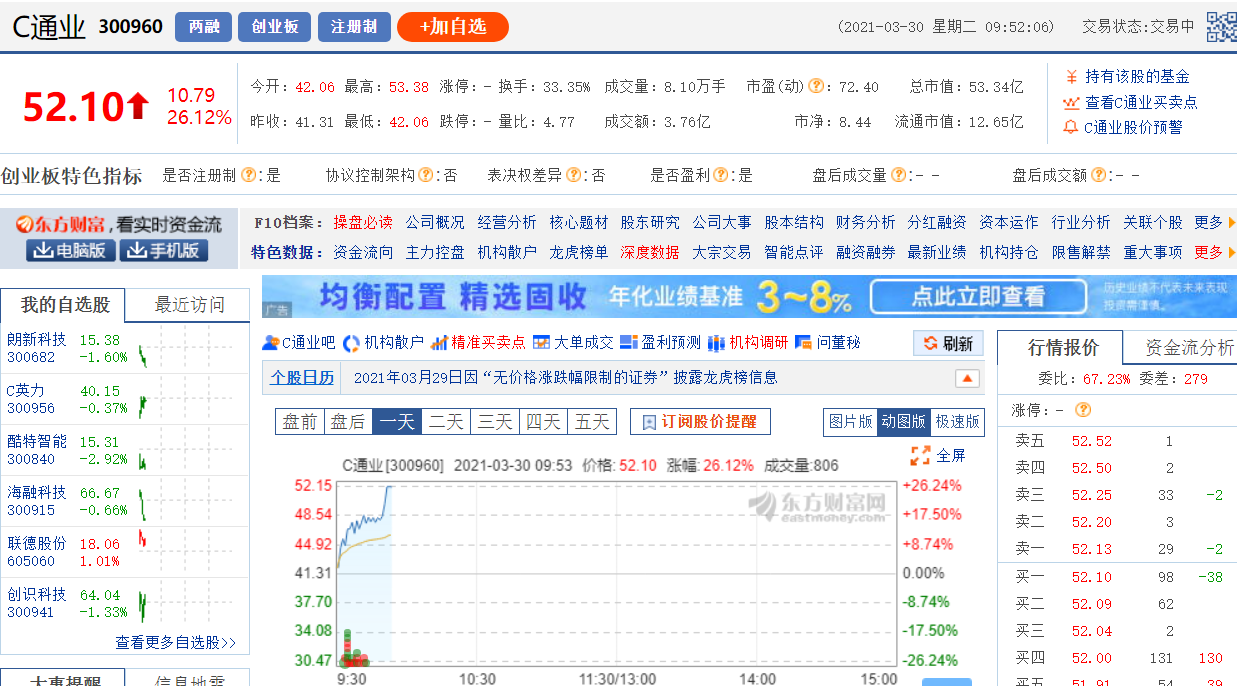This screenshot has height=686, width=1237.
Task: Click the 是否盈利 help question mark icon
Action: tap(721, 175)
